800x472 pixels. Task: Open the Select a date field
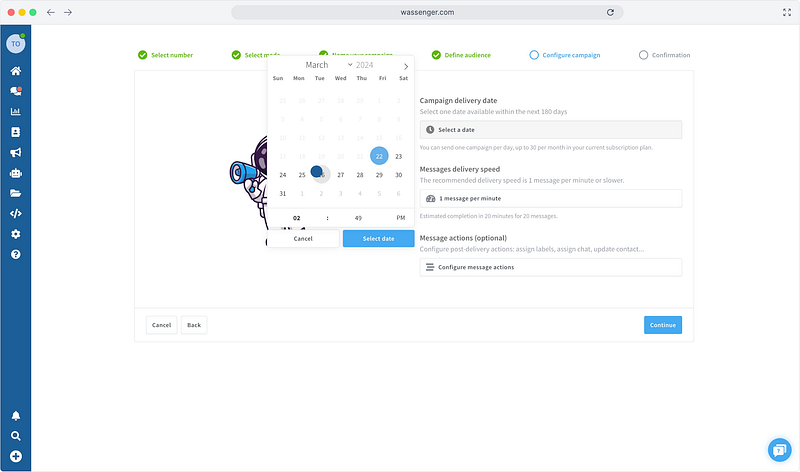coord(551,130)
